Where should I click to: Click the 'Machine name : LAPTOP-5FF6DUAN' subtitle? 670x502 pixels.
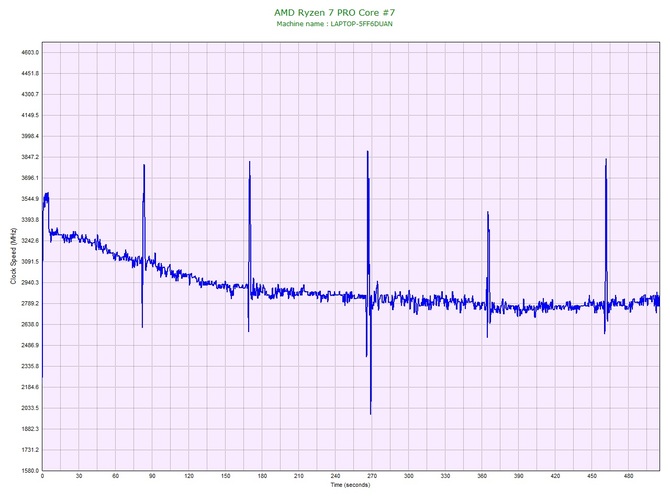tap(335, 24)
